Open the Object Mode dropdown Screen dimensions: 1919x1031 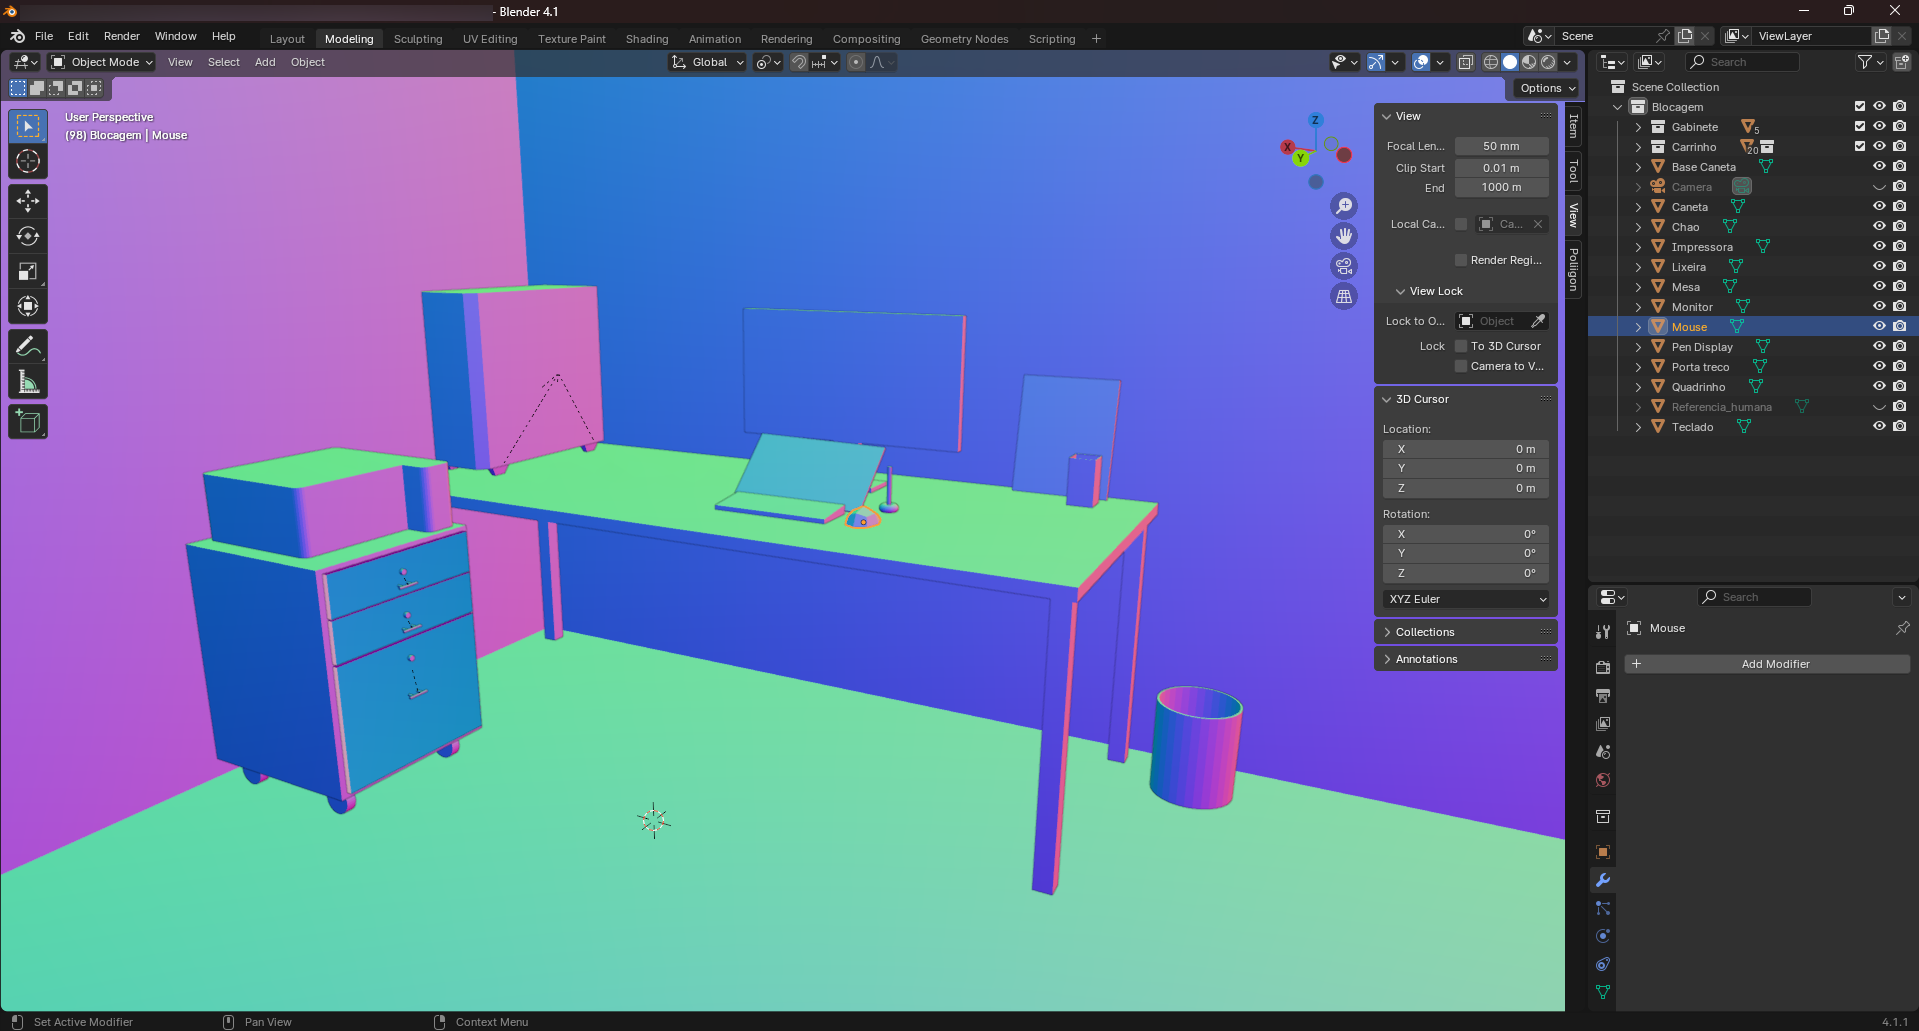pyautogui.click(x=102, y=62)
